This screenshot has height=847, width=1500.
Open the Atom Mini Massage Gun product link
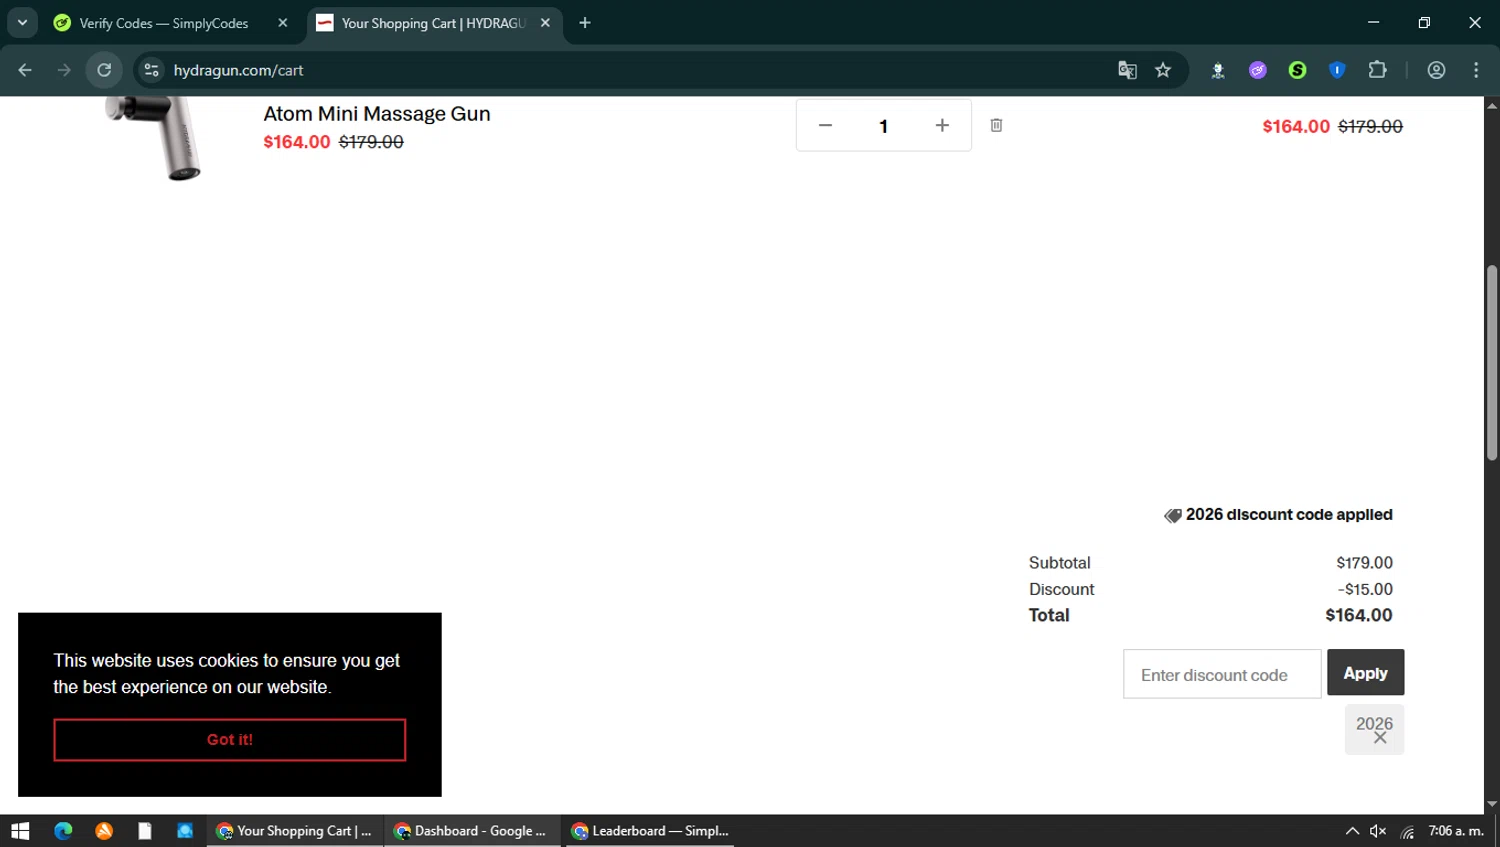(x=377, y=114)
